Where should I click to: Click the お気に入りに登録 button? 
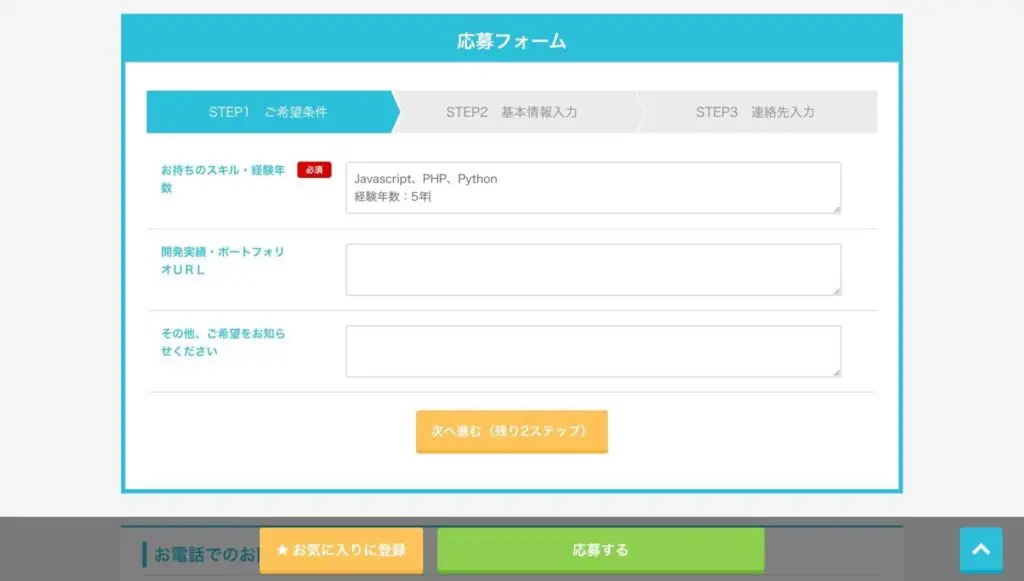[x=341, y=550]
